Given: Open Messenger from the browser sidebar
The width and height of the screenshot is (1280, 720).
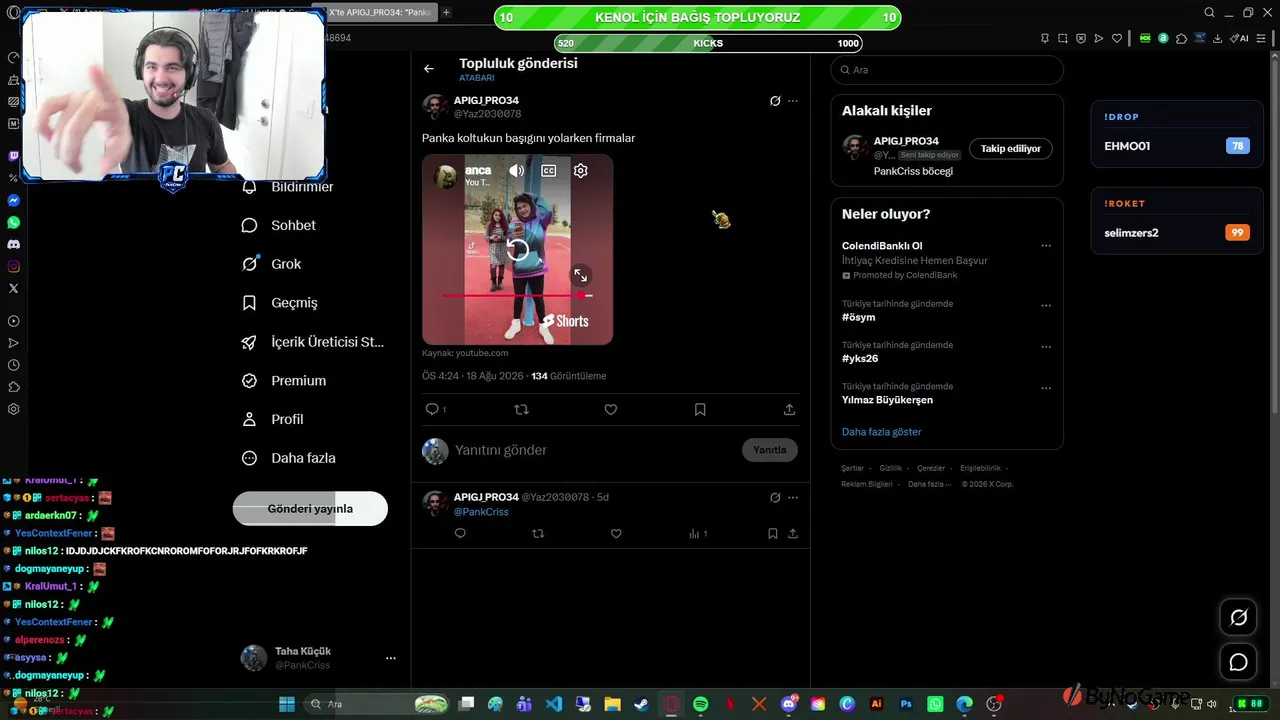Looking at the screenshot, I should 14,200.
